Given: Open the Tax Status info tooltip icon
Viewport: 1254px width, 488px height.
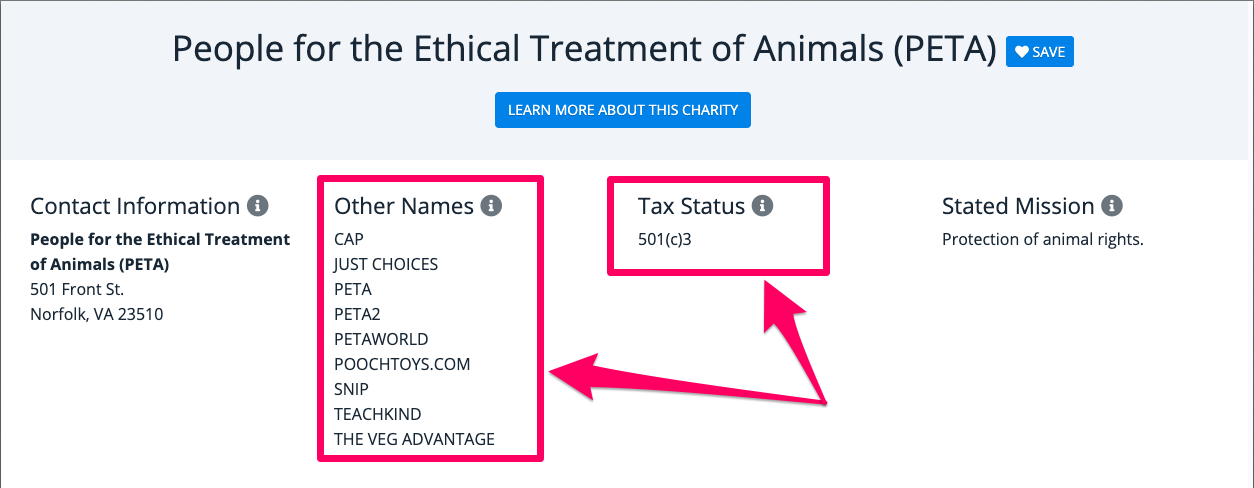Looking at the screenshot, I should pos(763,206).
